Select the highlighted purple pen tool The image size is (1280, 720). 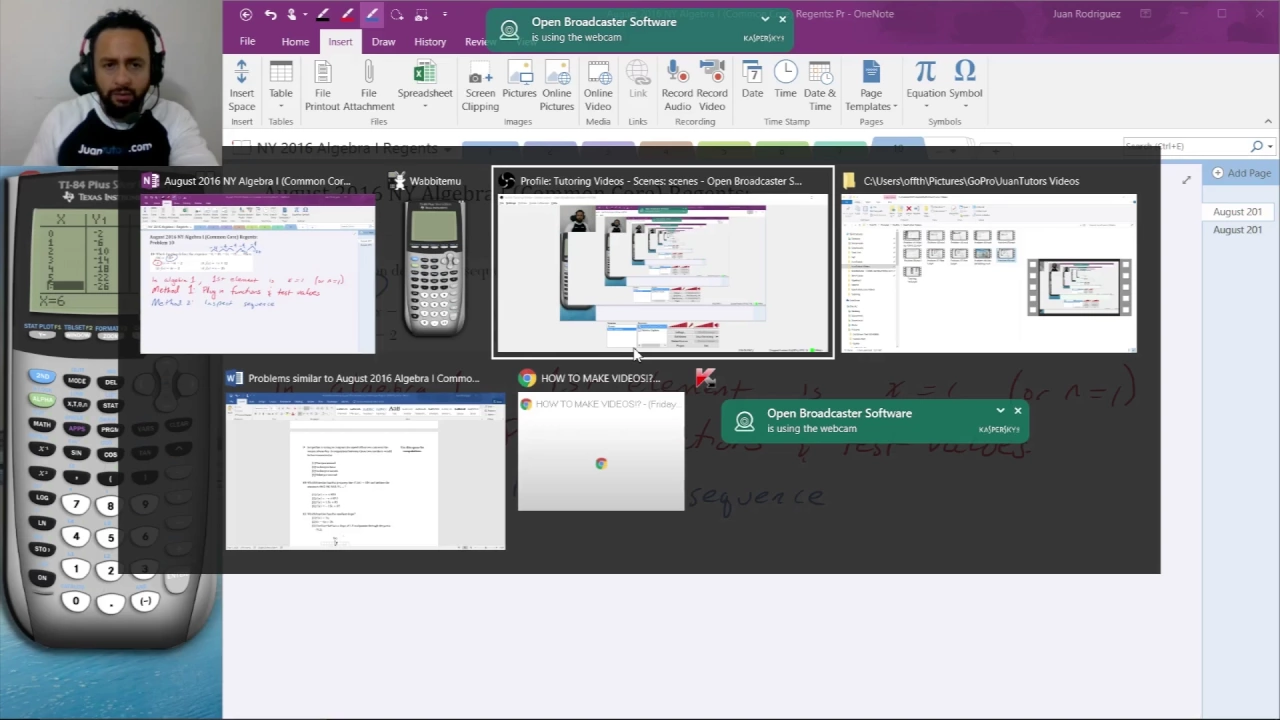click(x=372, y=14)
